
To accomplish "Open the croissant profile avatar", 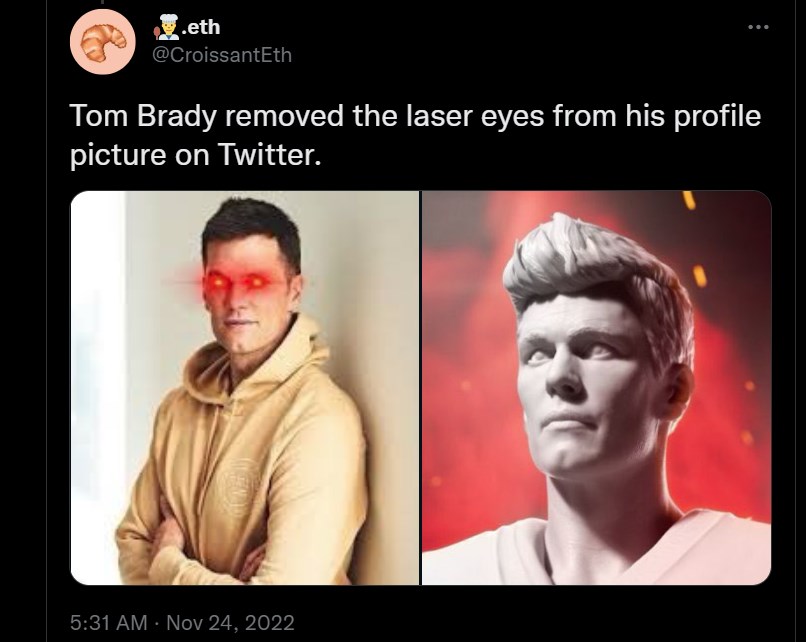I will point(102,42).
